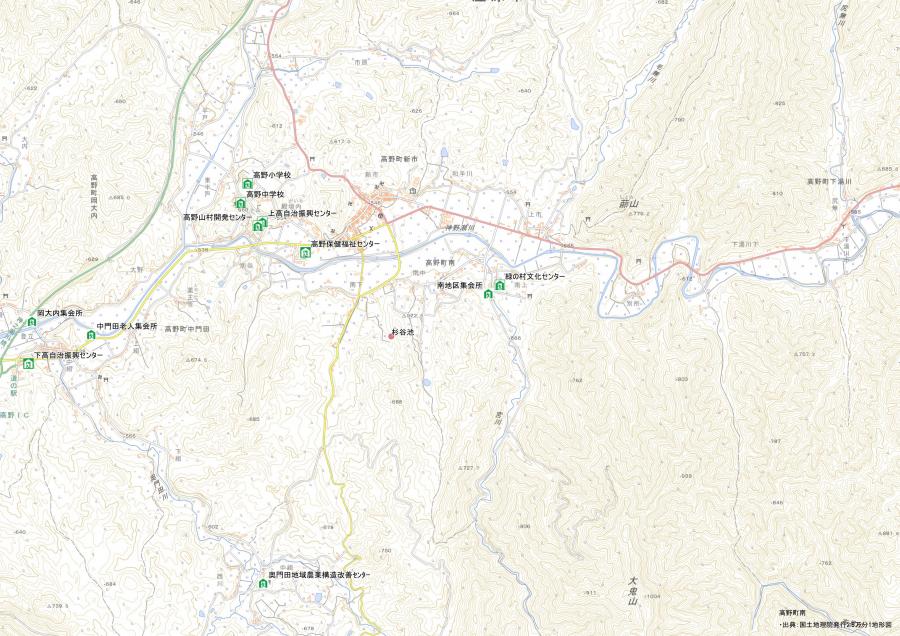Select the 上高自治振興センター marker icon

point(263,222)
